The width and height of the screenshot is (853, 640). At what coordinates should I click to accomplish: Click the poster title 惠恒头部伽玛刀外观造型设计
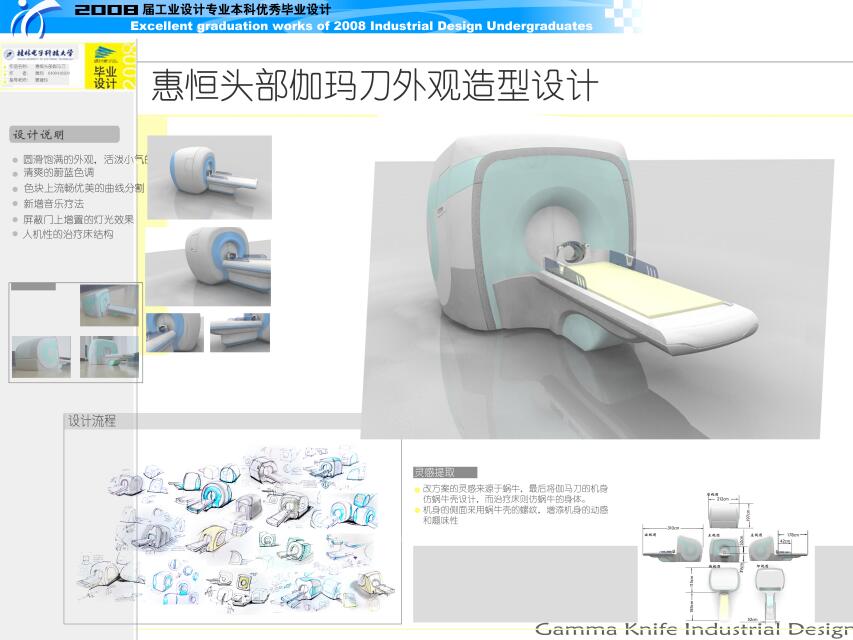[374, 85]
